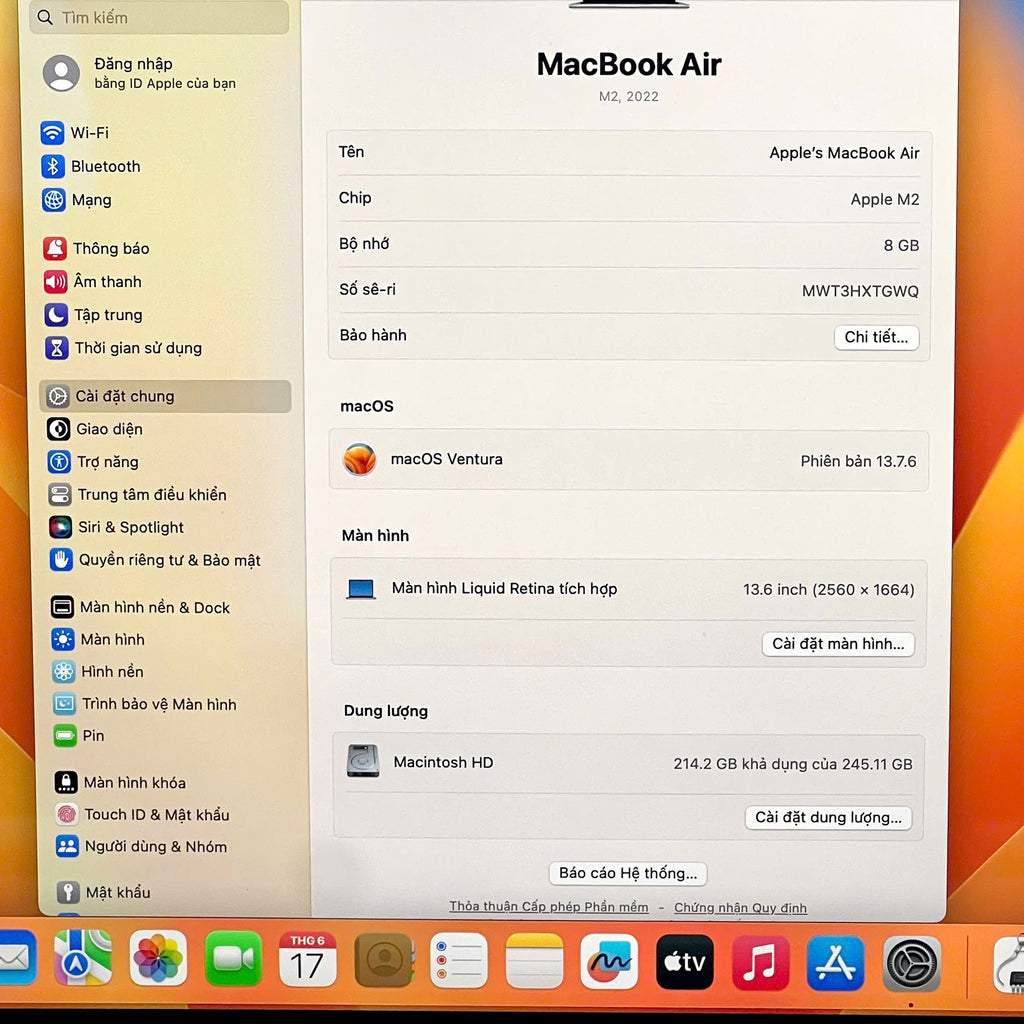The width and height of the screenshot is (1024, 1024).
Task: Open Touch ID & Mật khẩu settings
Action: pyautogui.click(x=155, y=814)
